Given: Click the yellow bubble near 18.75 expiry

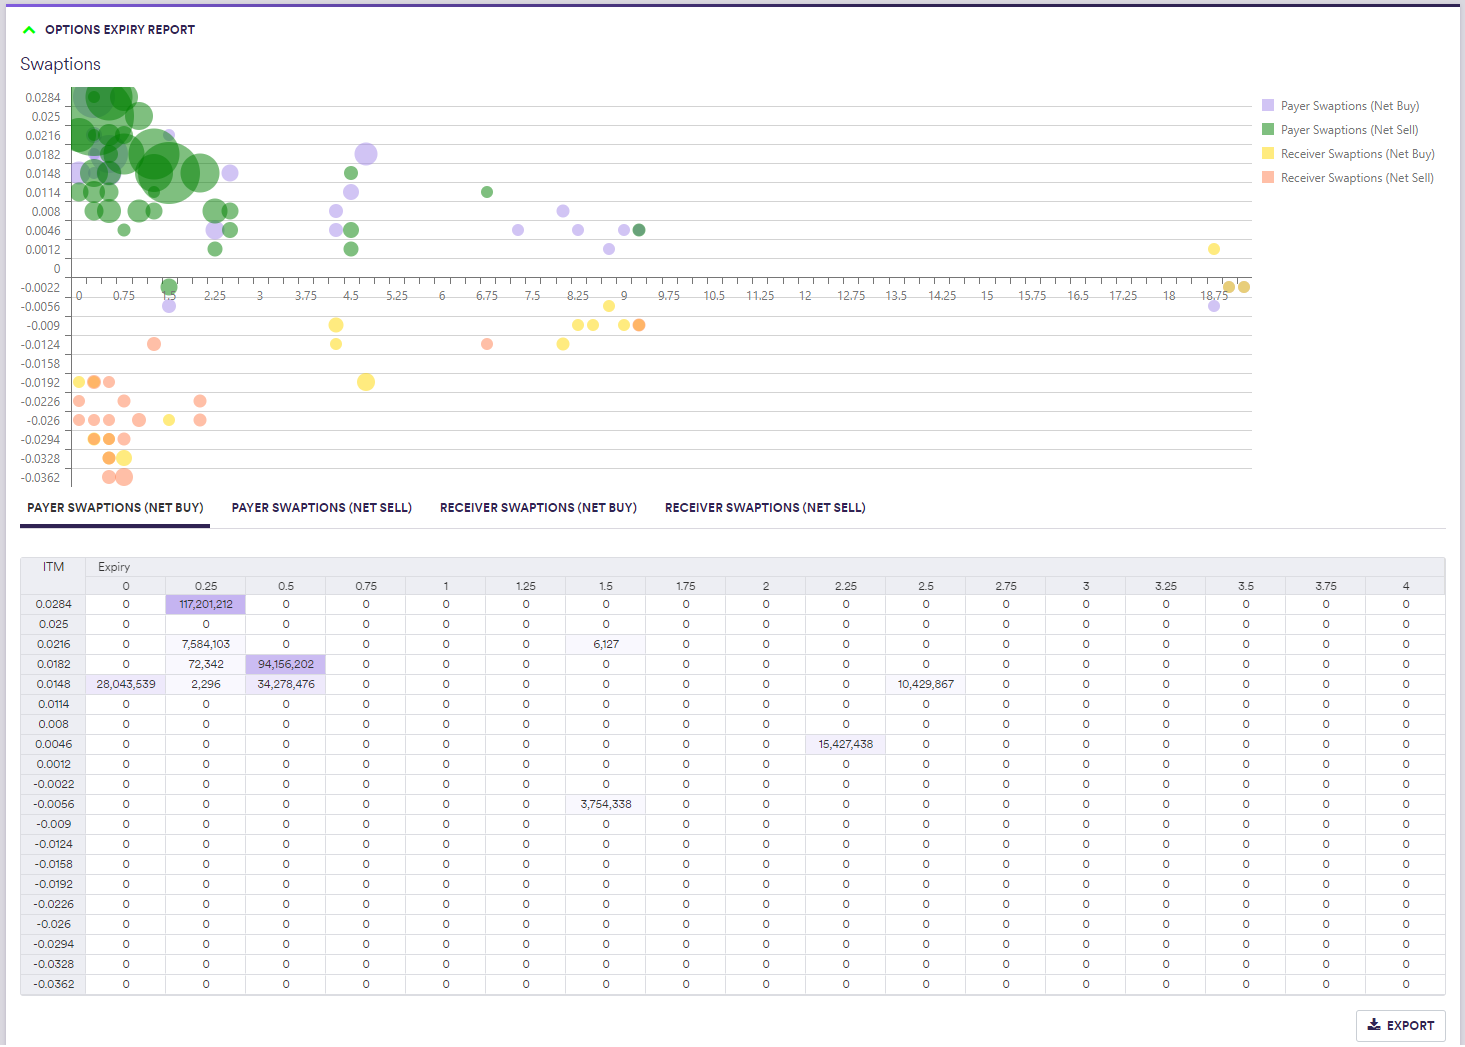Looking at the screenshot, I should point(1213,249).
